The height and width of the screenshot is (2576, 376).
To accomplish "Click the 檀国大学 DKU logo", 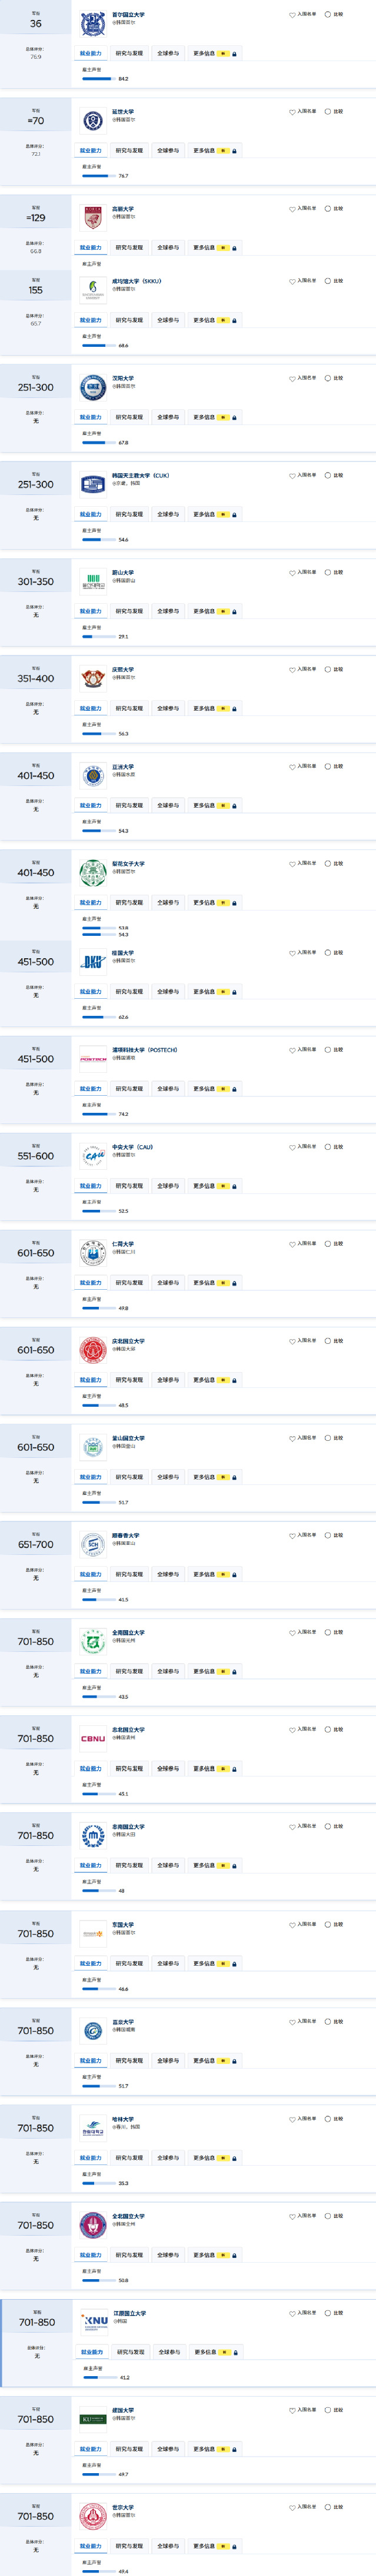I will (93, 962).
